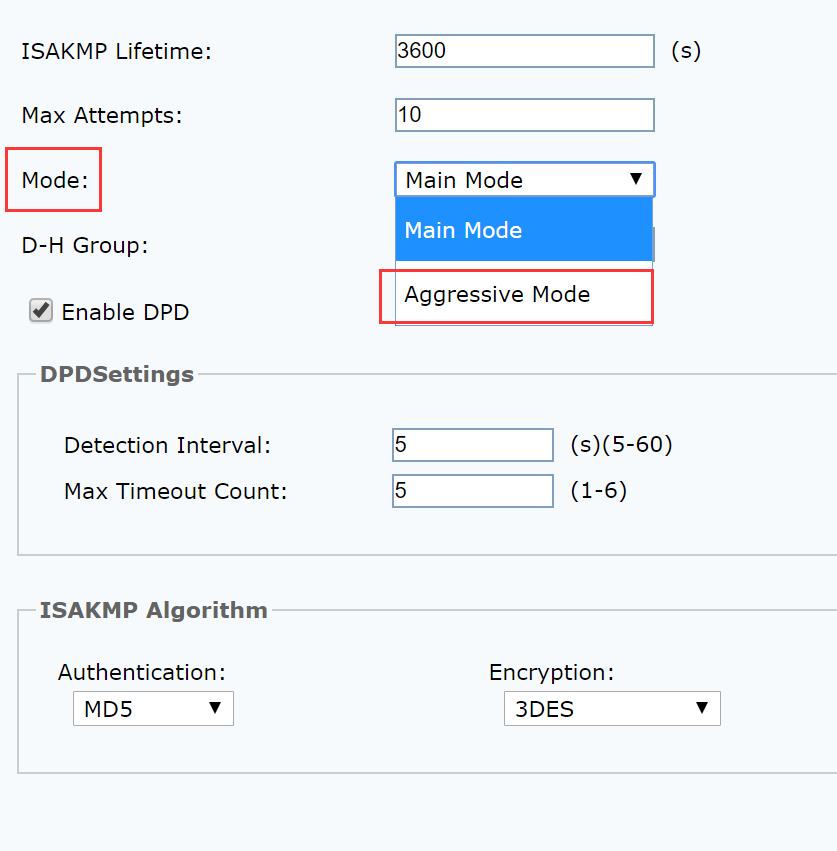Viewport: 837px width, 851px height.
Task: Click the Authentication label text
Action: tap(142, 672)
